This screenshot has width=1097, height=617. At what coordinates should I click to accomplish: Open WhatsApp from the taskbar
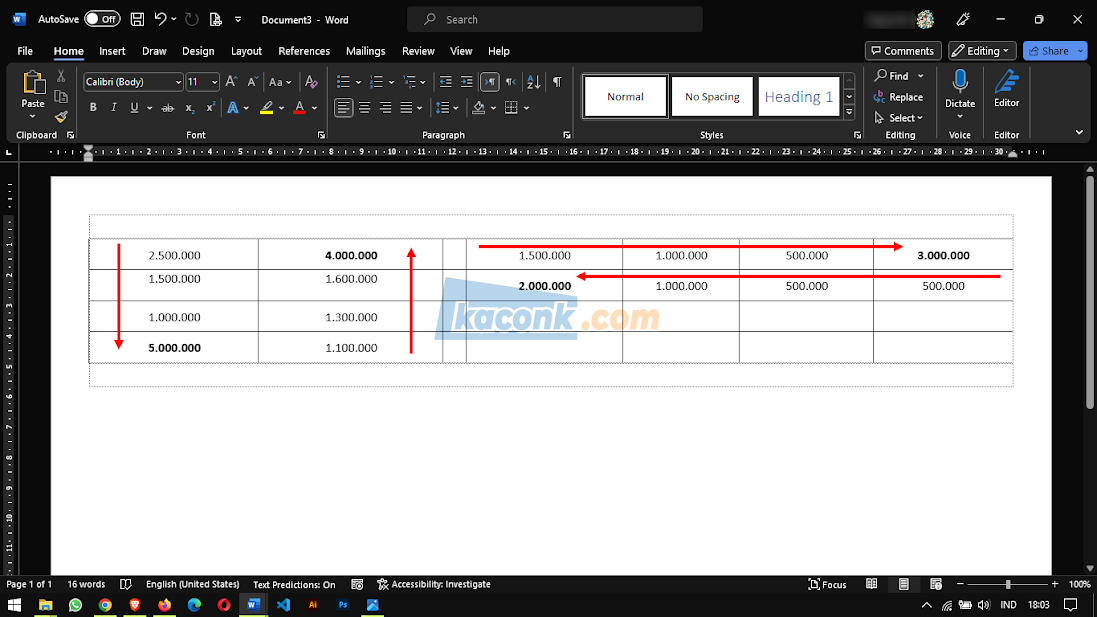tap(75, 604)
